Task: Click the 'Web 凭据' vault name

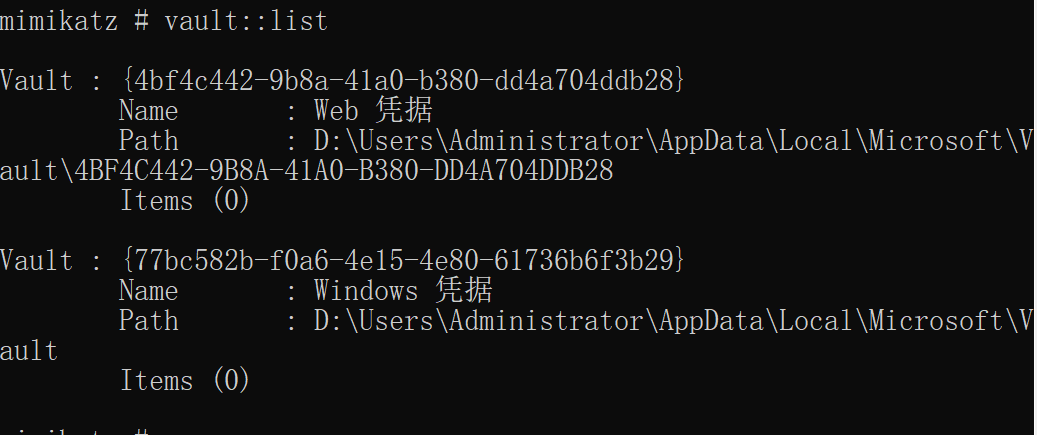Action: [x=373, y=110]
